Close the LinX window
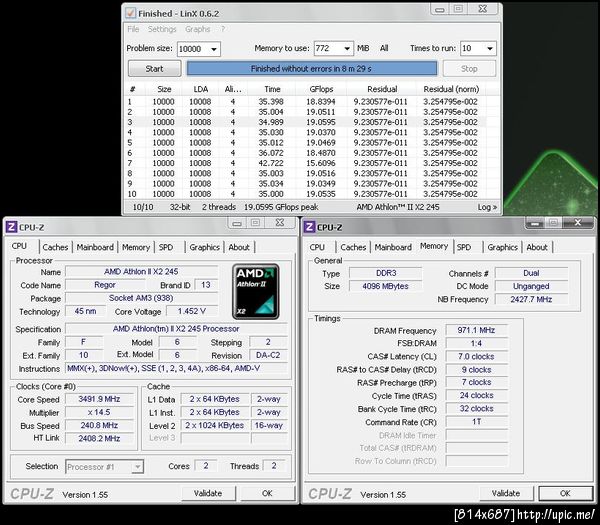 pos(483,9)
